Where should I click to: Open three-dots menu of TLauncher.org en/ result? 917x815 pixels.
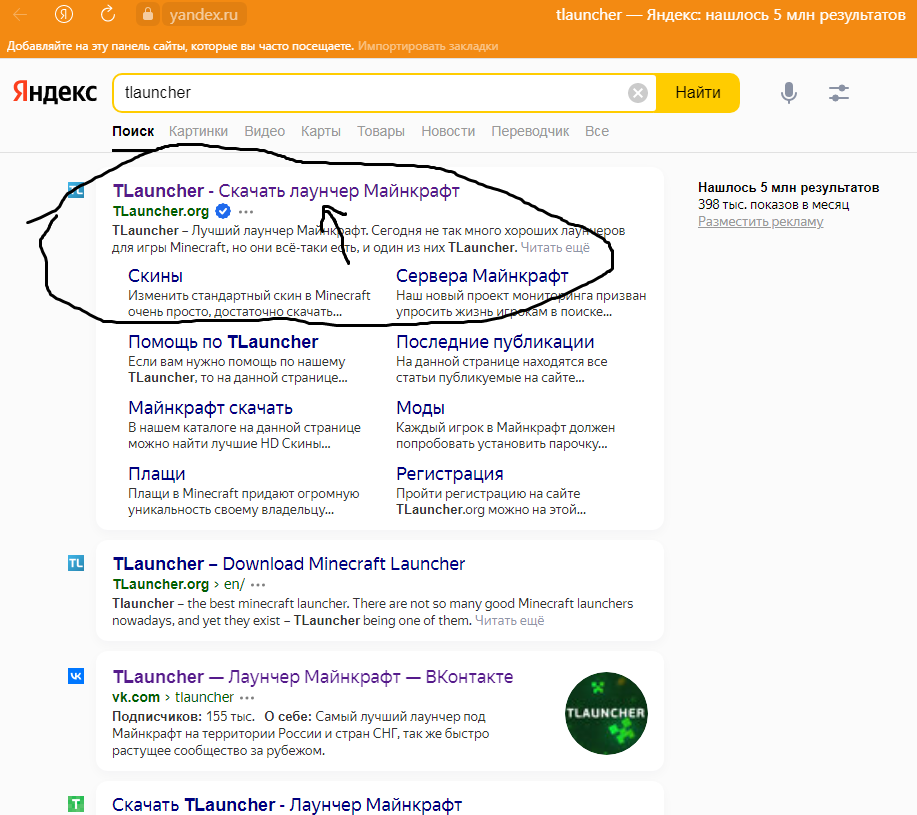pos(258,585)
